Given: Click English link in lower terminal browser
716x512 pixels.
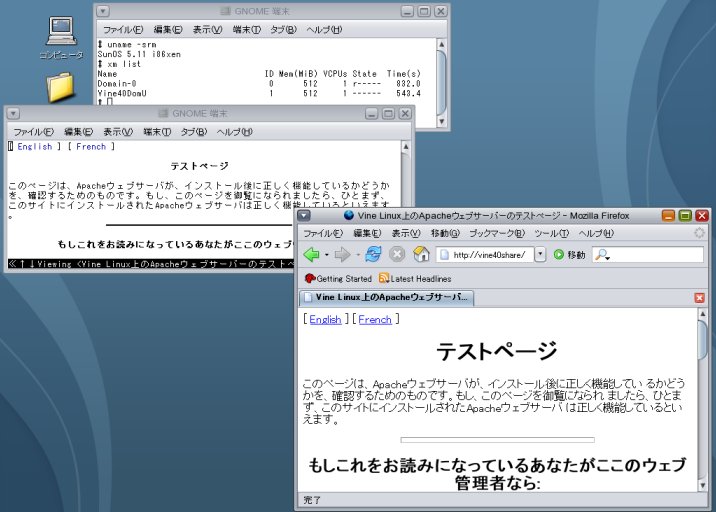Looking at the screenshot, I should pyautogui.click(x=35, y=147).
